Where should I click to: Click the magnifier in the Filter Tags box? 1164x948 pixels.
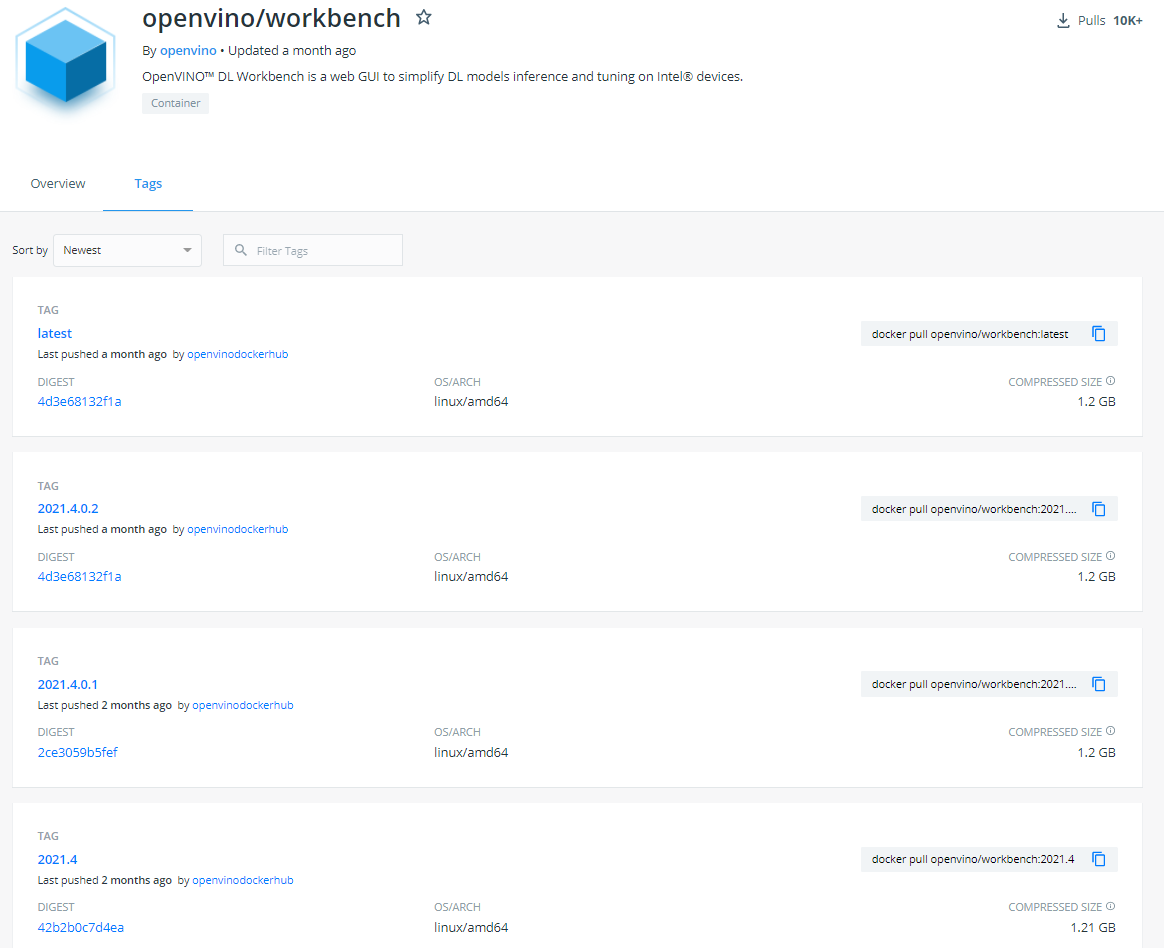[239, 250]
